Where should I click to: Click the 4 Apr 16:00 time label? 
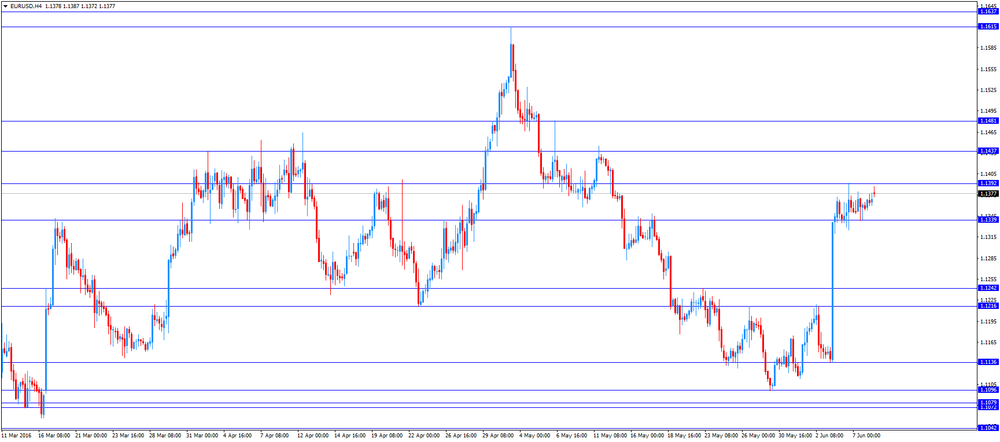(x=239, y=437)
